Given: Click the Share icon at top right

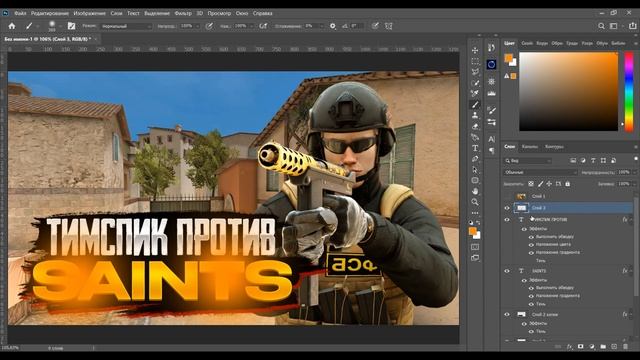Looking at the screenshot, I should 632,26.
